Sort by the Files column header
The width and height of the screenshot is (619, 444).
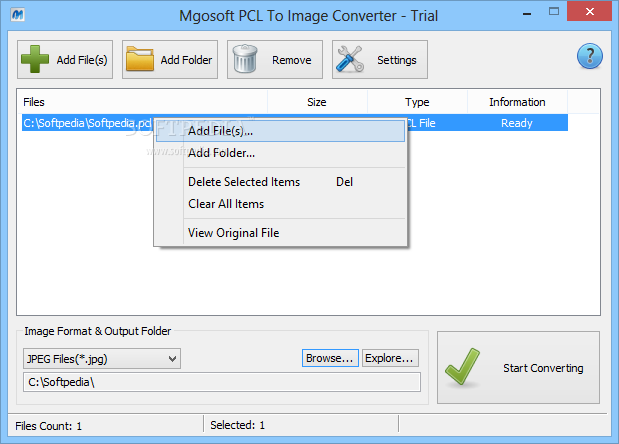pyautogui.click(x=143, y=102)
